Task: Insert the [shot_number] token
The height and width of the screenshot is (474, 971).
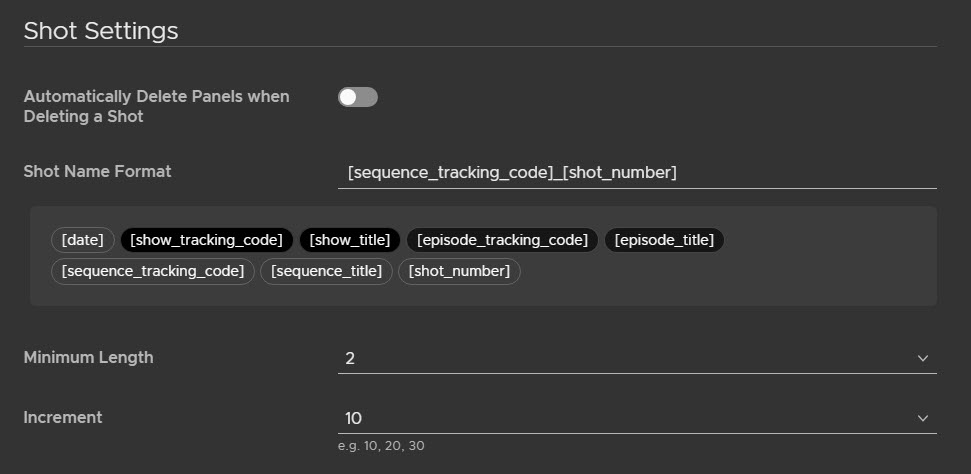Action: (459, 271)
